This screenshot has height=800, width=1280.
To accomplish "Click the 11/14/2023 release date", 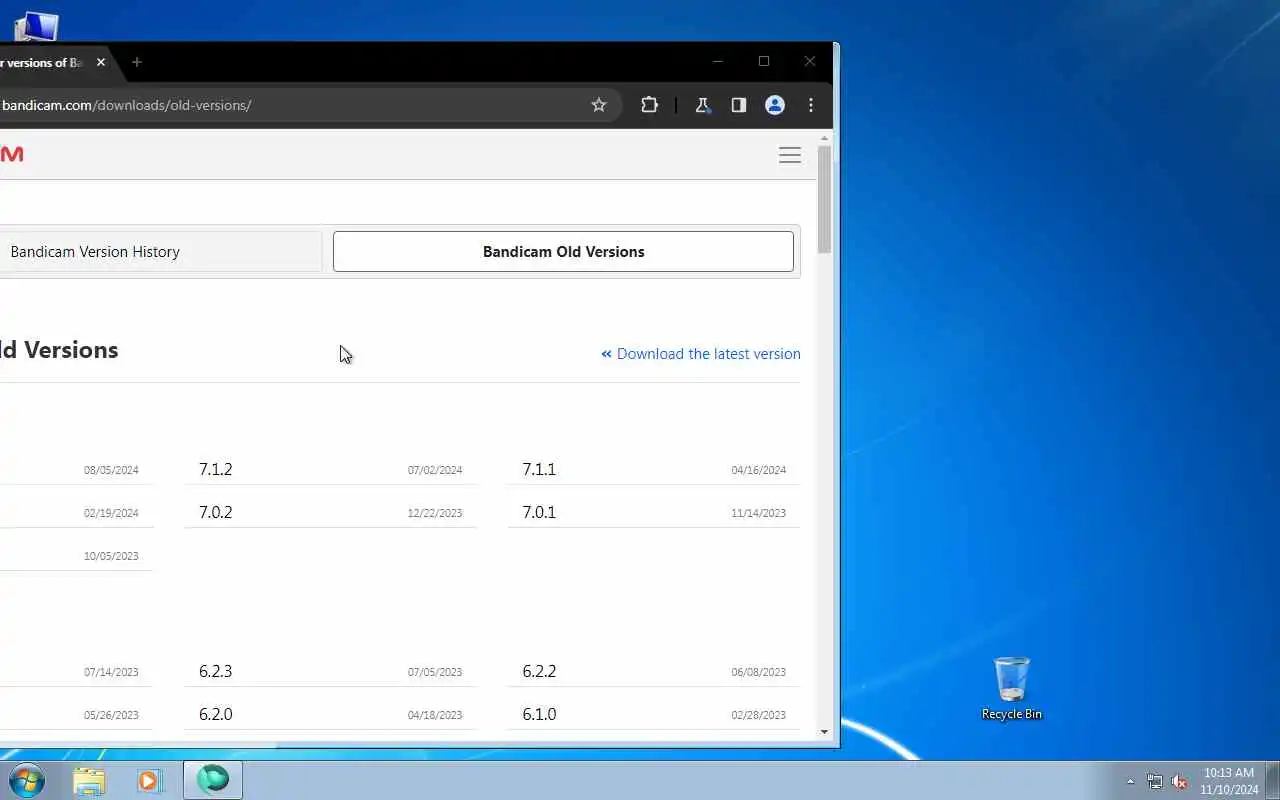I will point(759,513).
